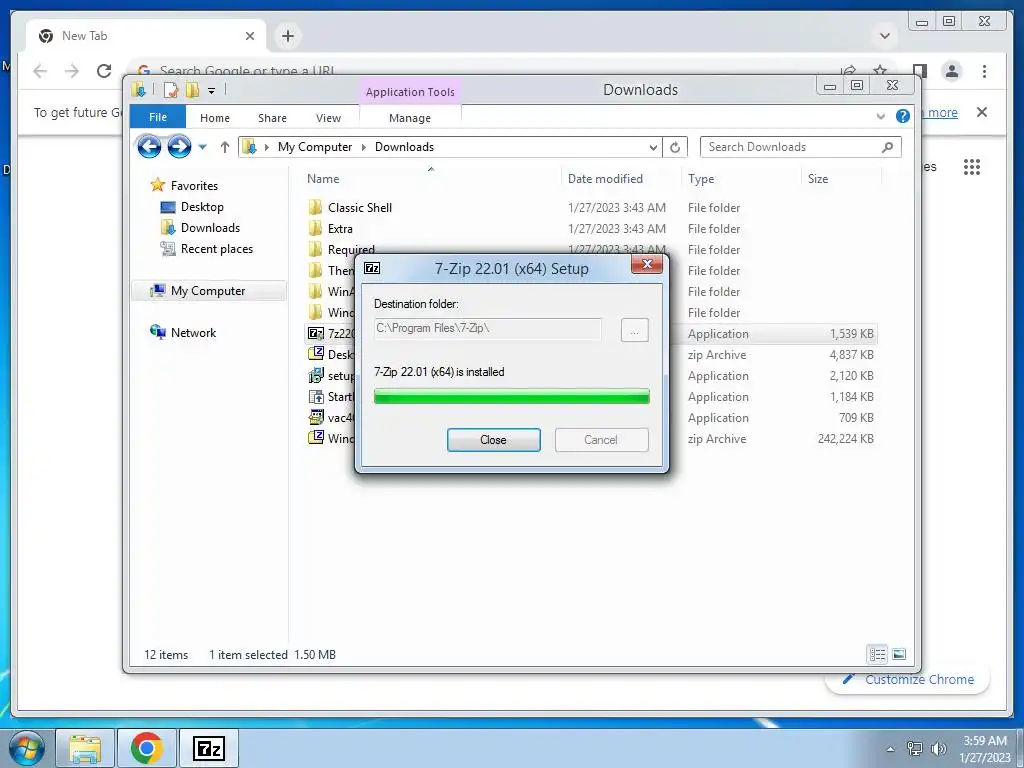Open Chrome tab search dropdown arrow
The height and width of the screenshot is (768, 1024).
pos(885,36)
